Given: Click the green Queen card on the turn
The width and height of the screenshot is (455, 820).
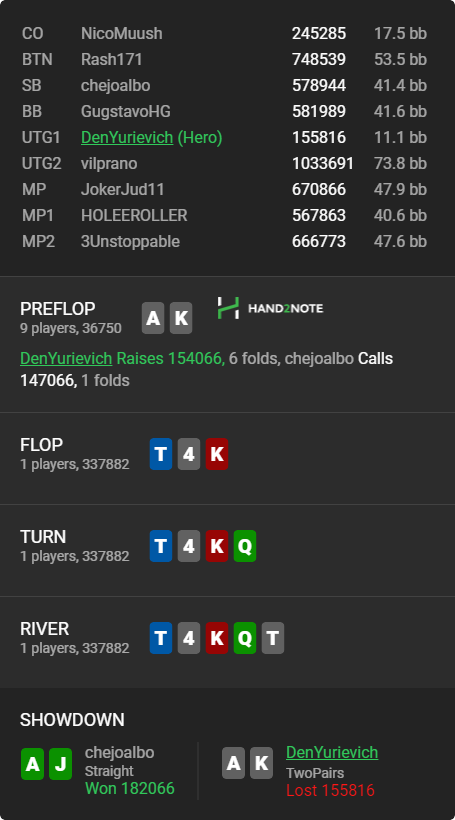Looking at the screenshot, I should [x=245, y=546].
